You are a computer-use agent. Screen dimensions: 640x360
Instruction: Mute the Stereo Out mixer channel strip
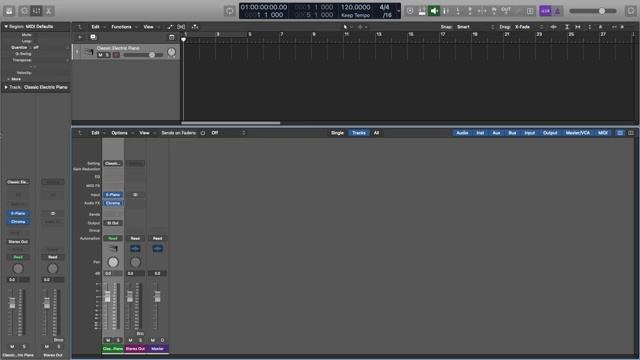coord(130,340)
